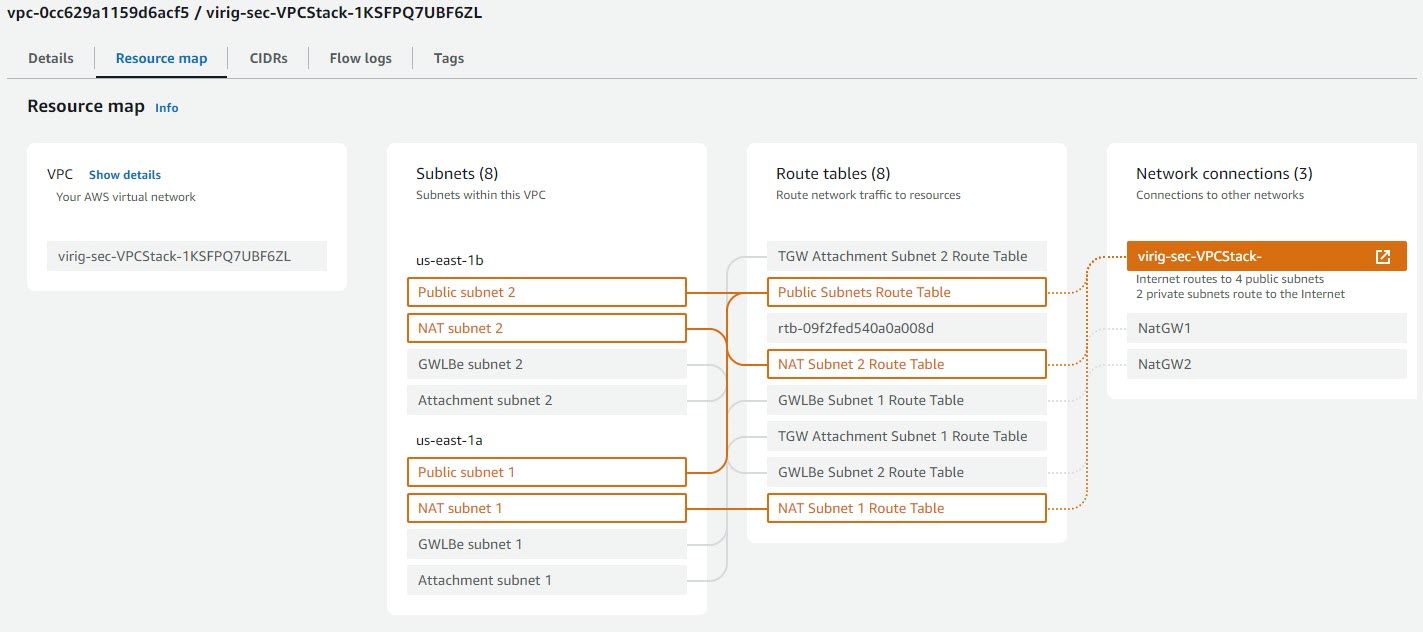Click the Info link beside Resource map

166,107
